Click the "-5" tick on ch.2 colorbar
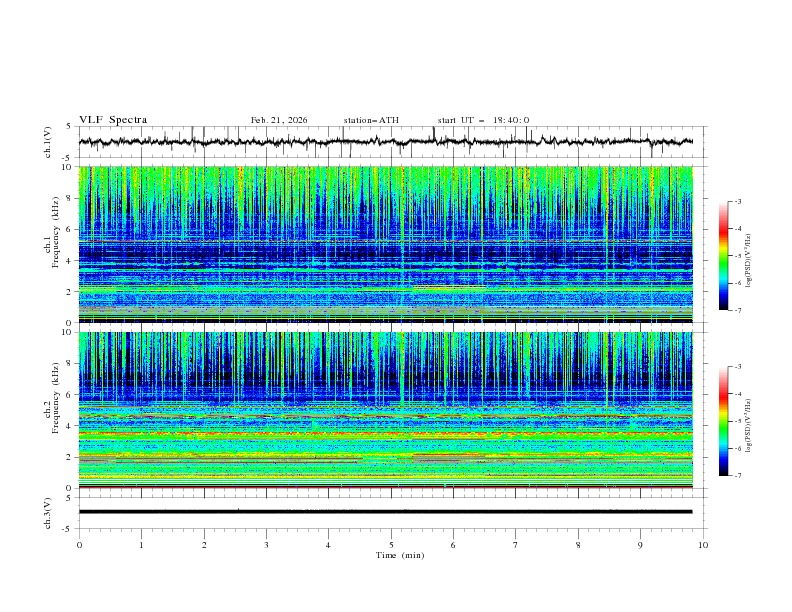Screen dimensions: 792x612 click(x=737, y=421)
